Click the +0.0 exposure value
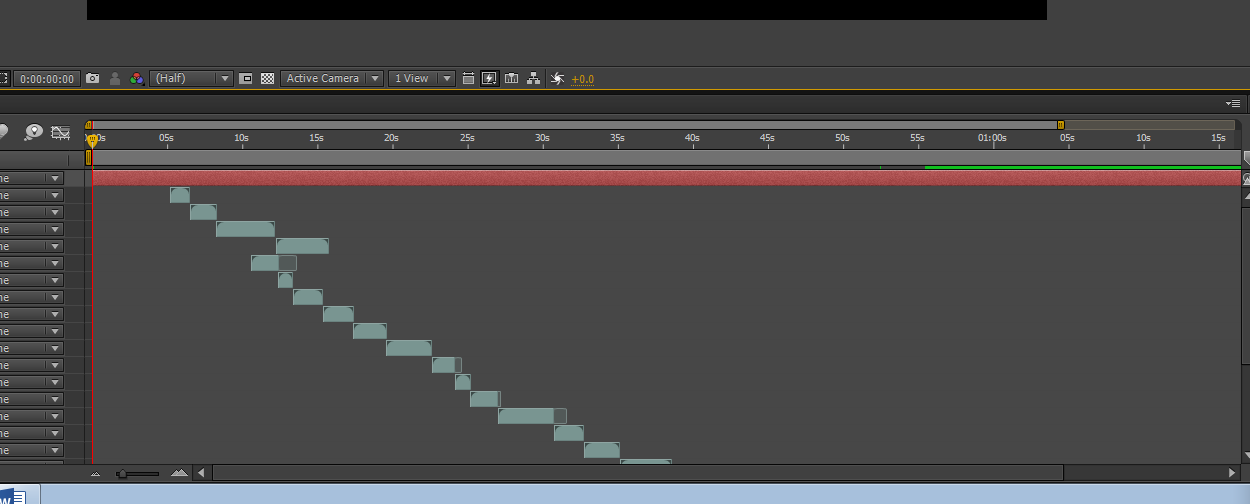 pos(582,79)
